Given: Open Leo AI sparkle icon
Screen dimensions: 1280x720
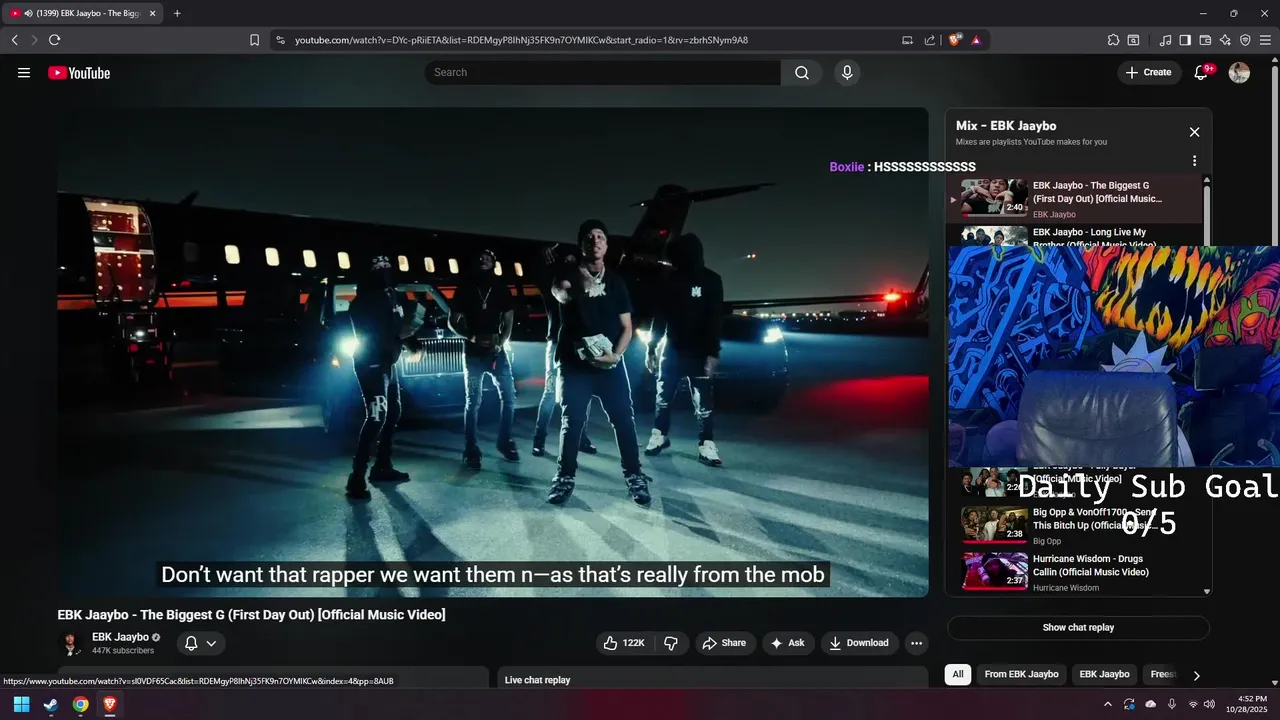Looking at the screenshot, I should click(1225, 40).
